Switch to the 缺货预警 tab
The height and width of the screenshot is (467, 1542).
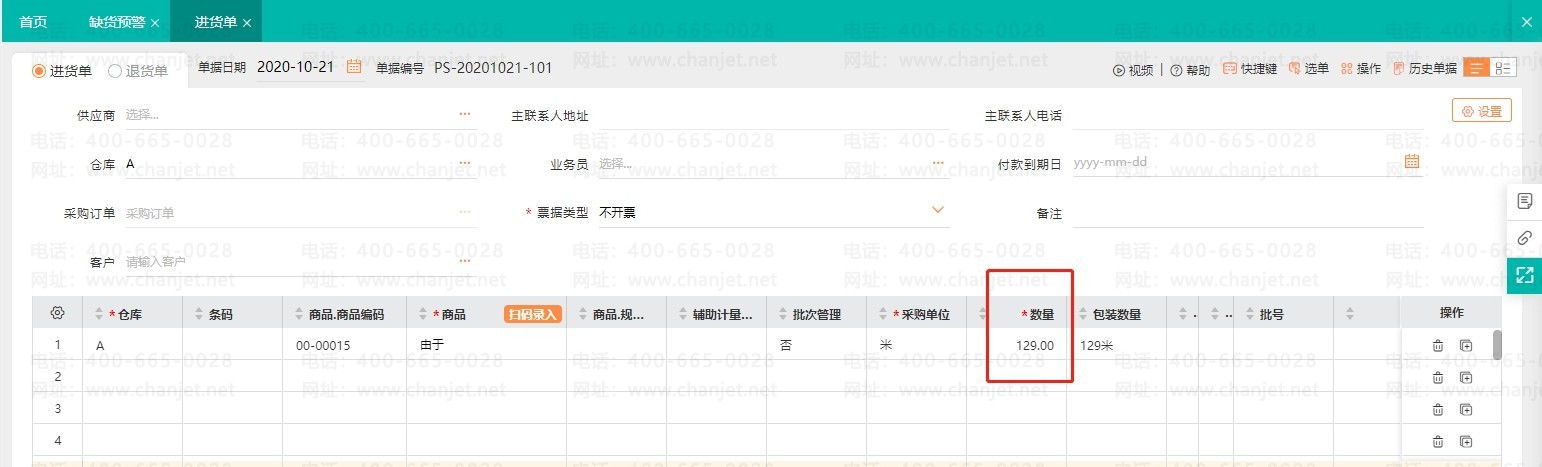[x=116, y=21]
